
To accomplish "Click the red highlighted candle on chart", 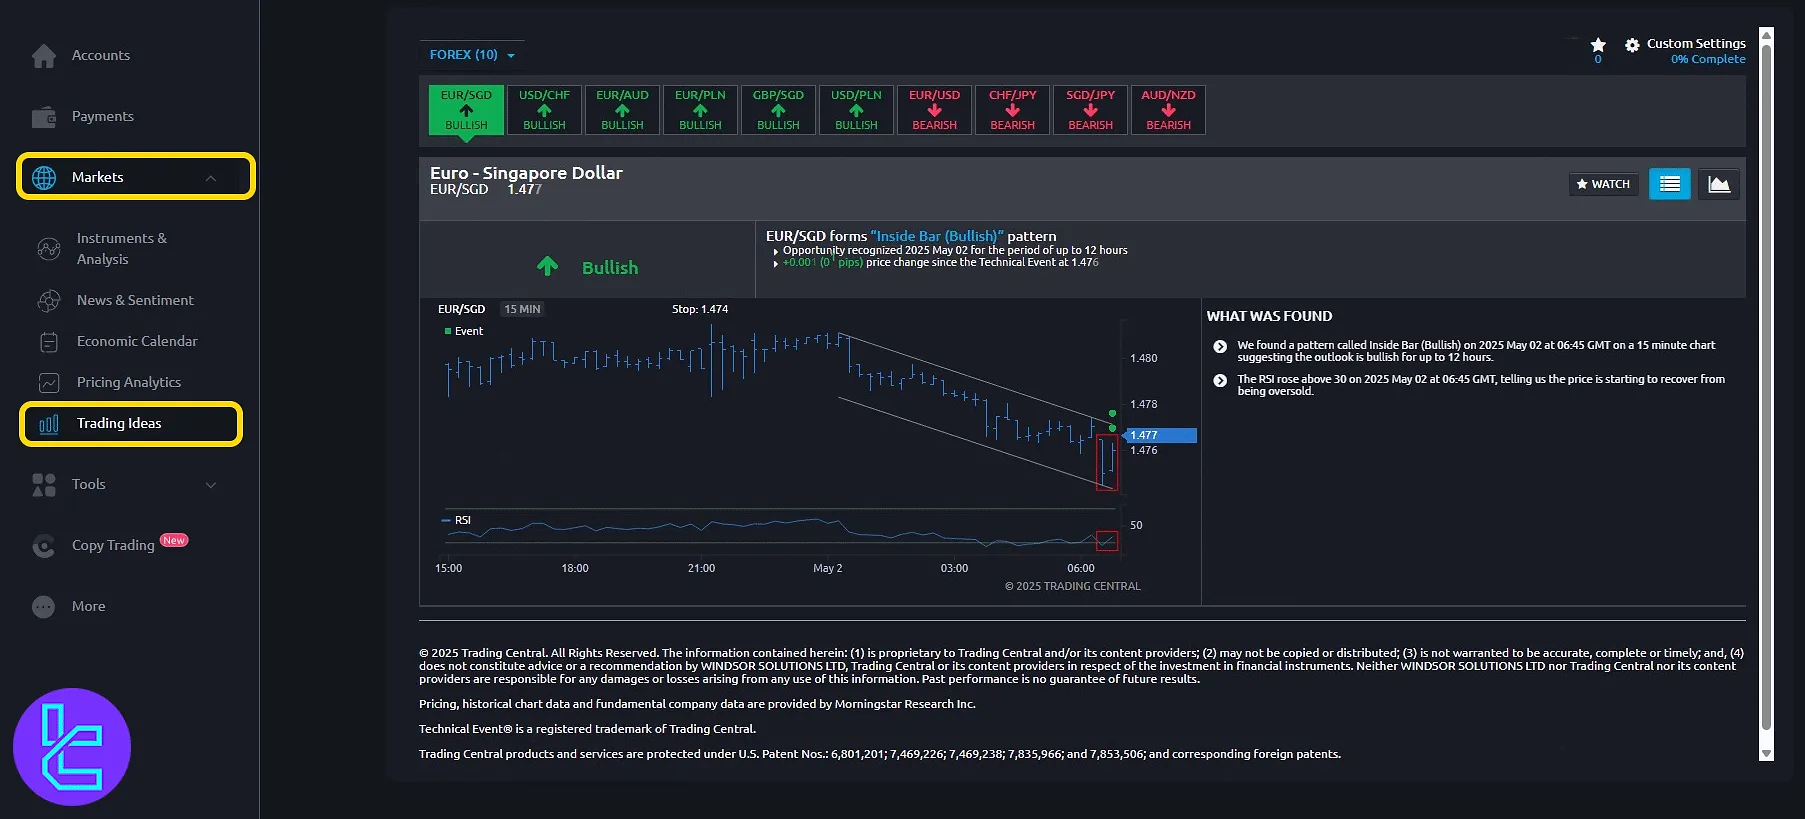I will [x=1107, y=463].
